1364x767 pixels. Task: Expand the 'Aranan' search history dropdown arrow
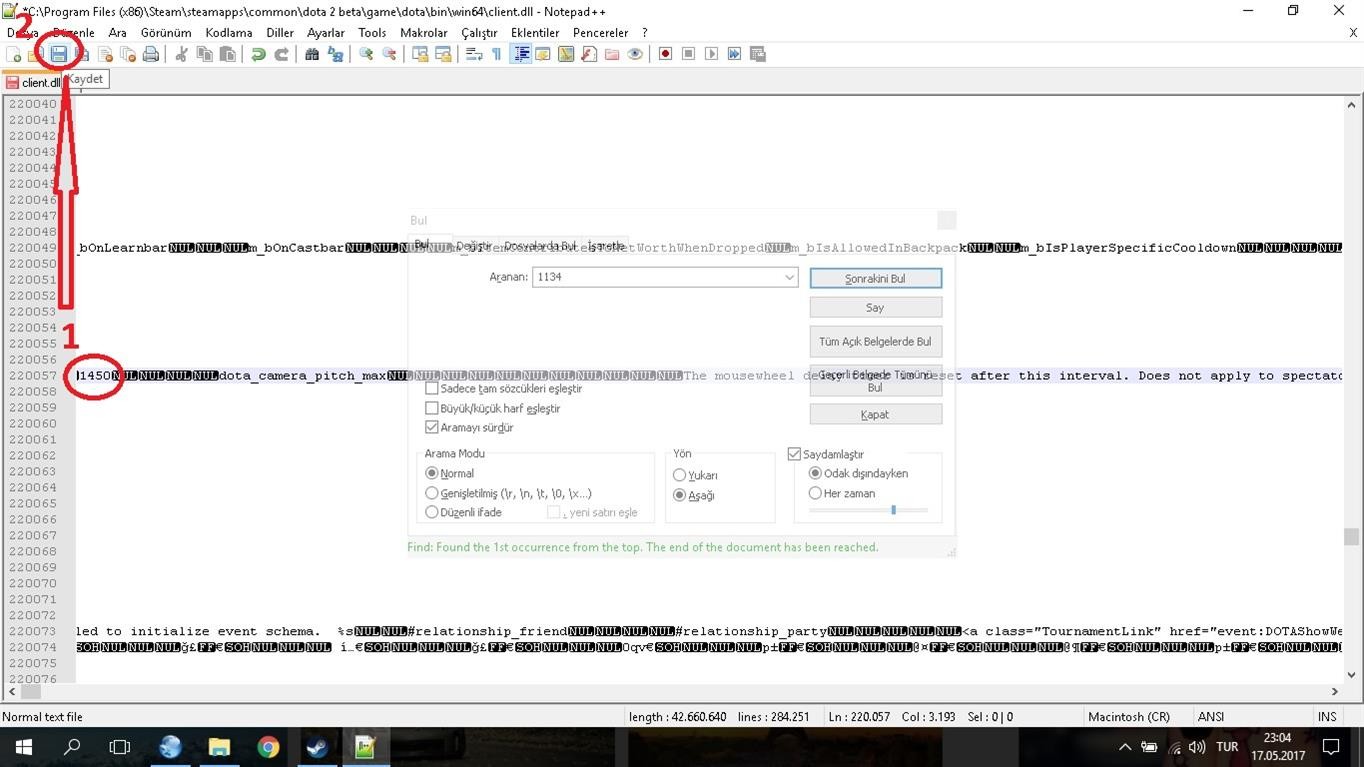pos(789,277)
